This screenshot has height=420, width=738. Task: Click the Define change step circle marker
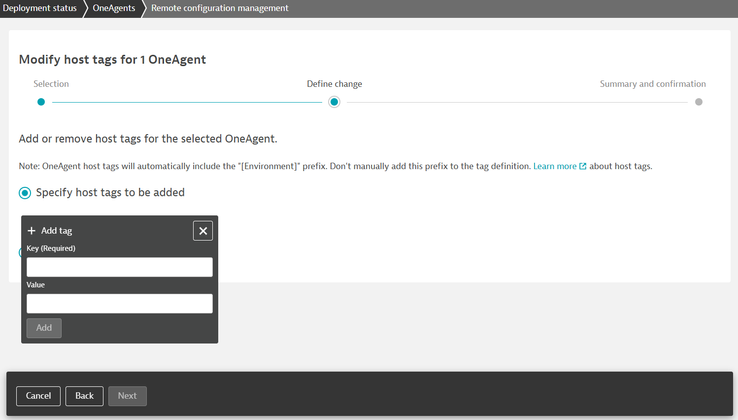pos(334,102)
